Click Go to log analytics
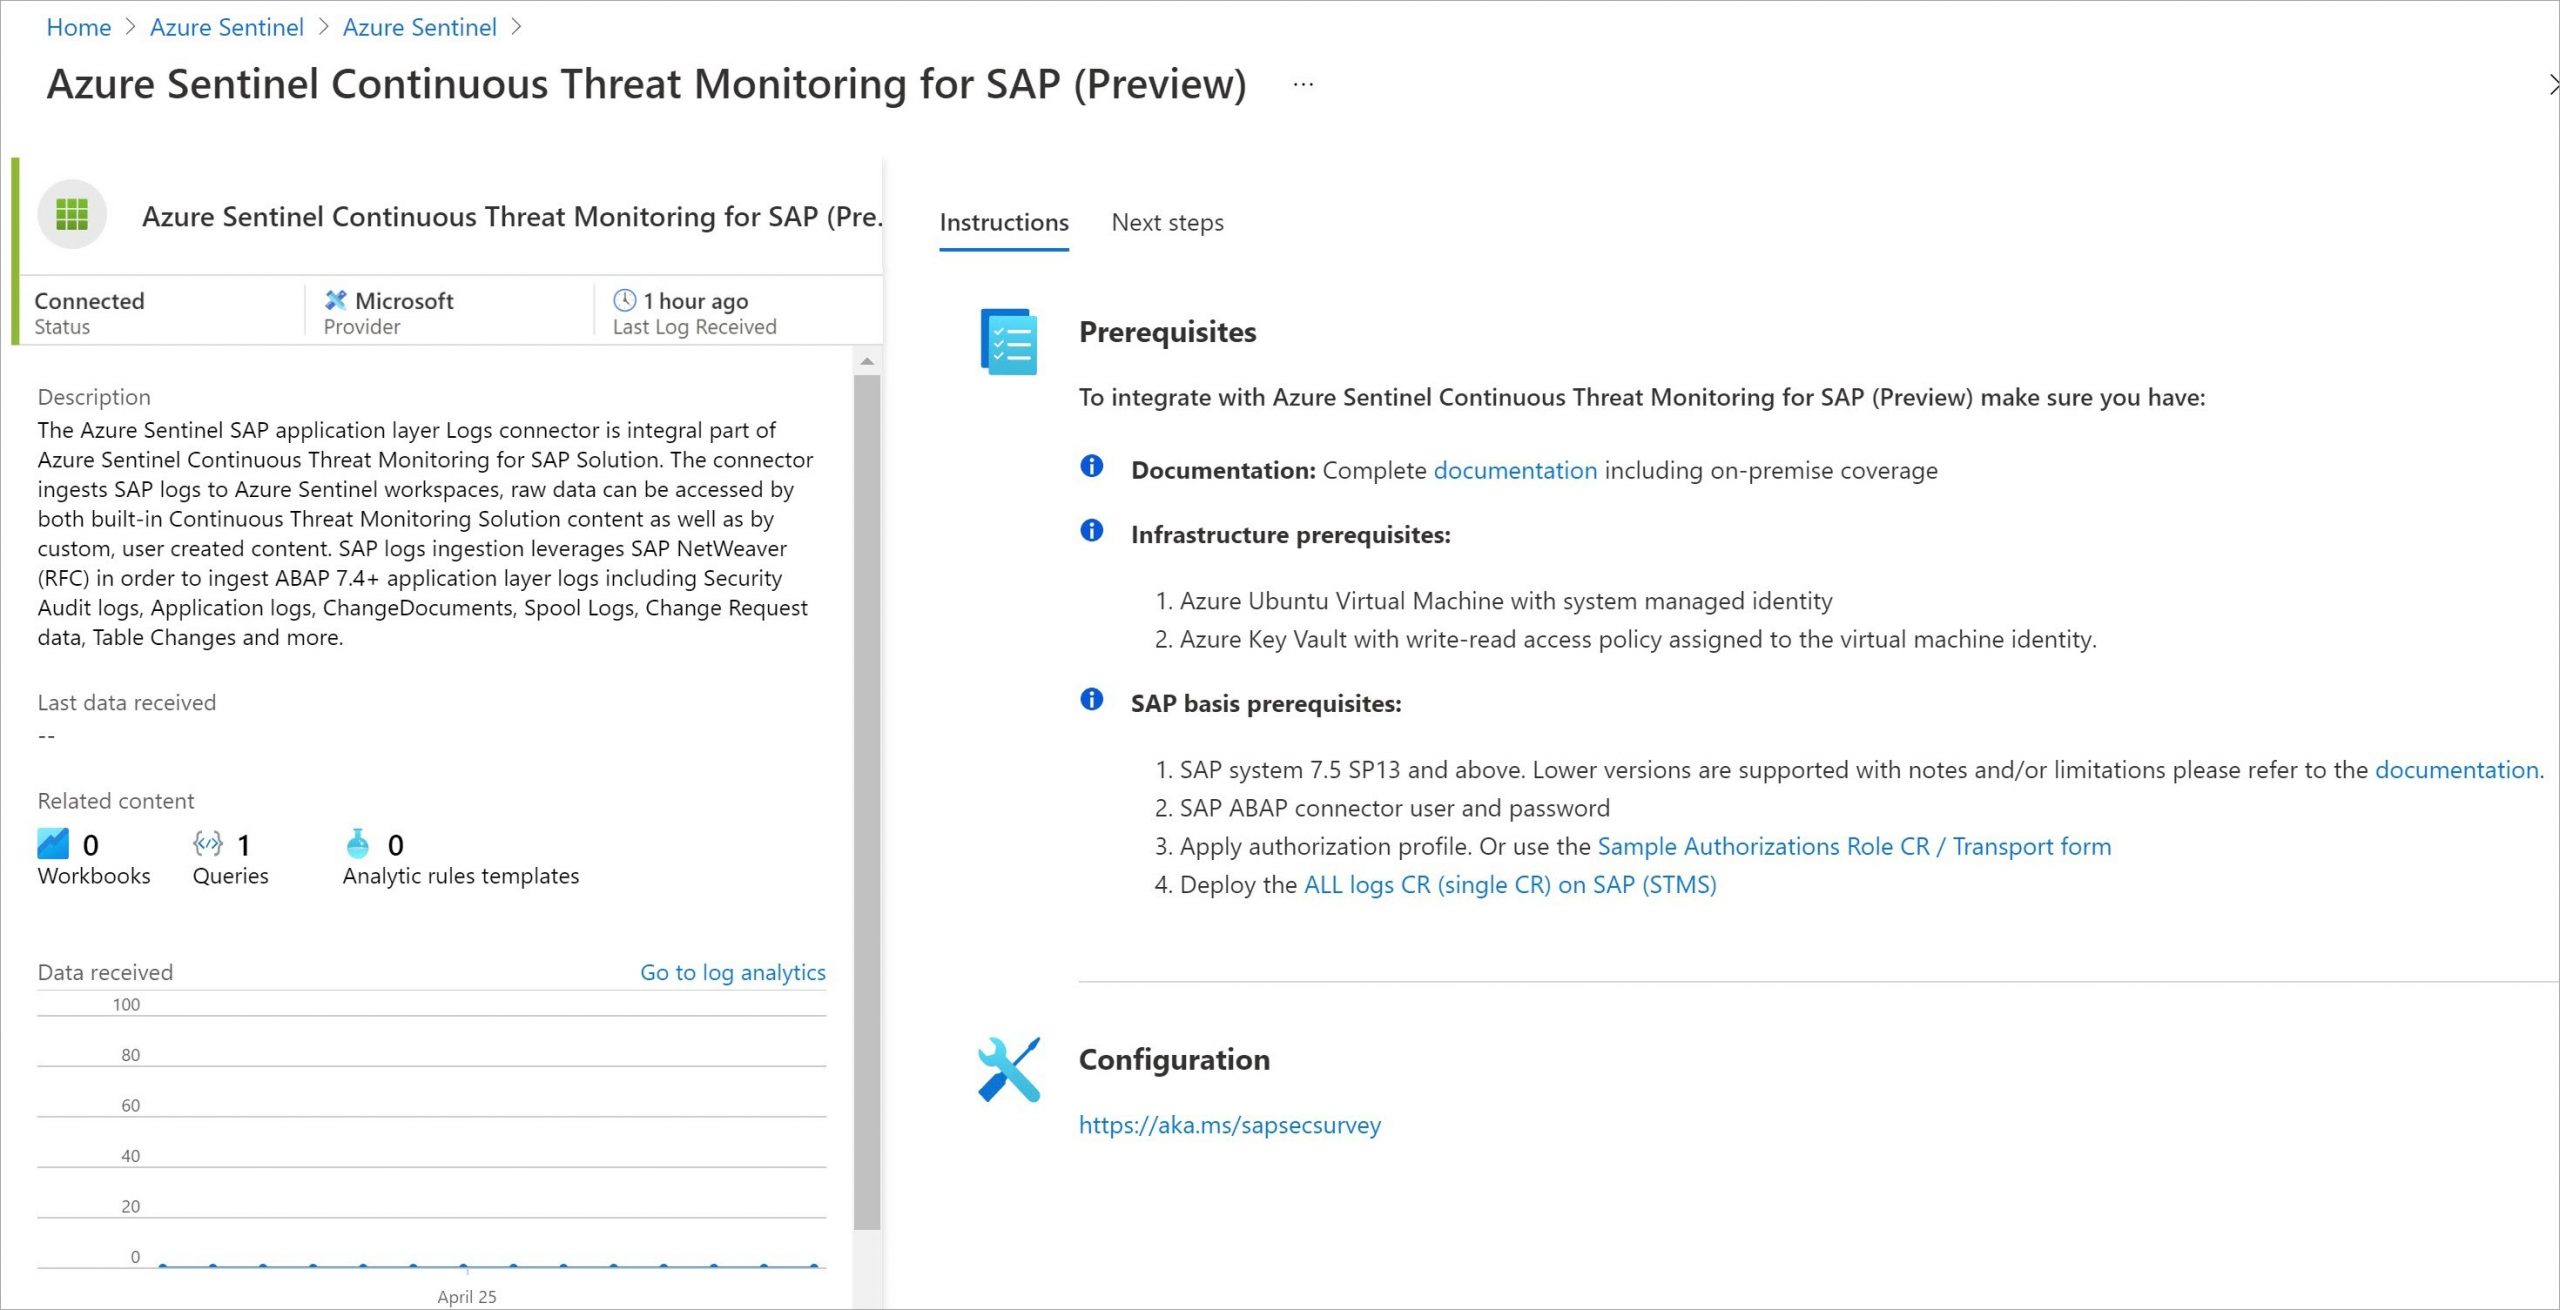2560x1310 pixels. pos(733,972)
